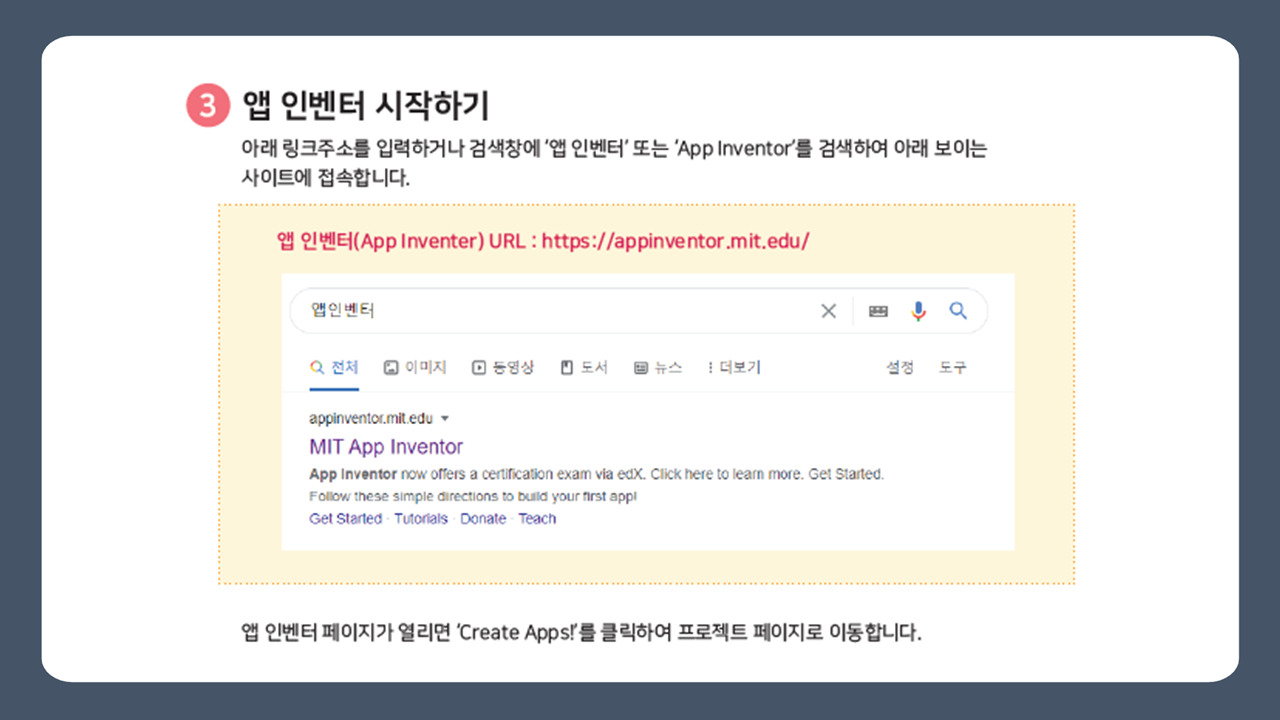This screenshot has height=720, width=1280.
Task: Click the Get Started sitelink
Action: (x=345, y=518)
